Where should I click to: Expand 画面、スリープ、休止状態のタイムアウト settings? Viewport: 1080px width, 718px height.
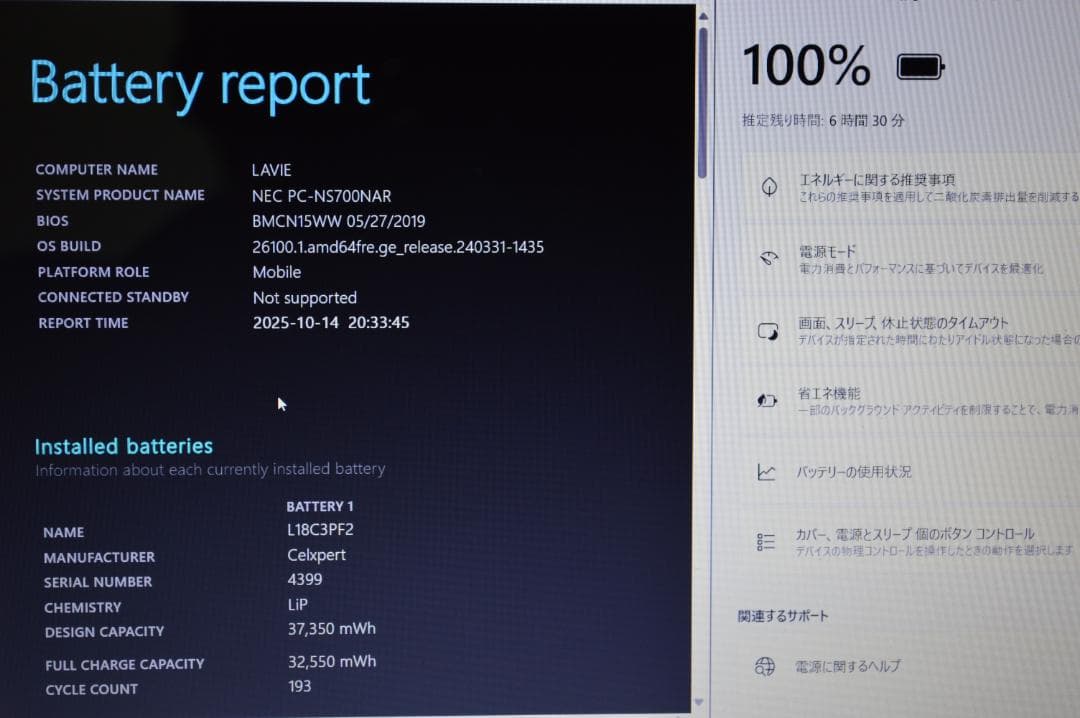tap(903, 324)
